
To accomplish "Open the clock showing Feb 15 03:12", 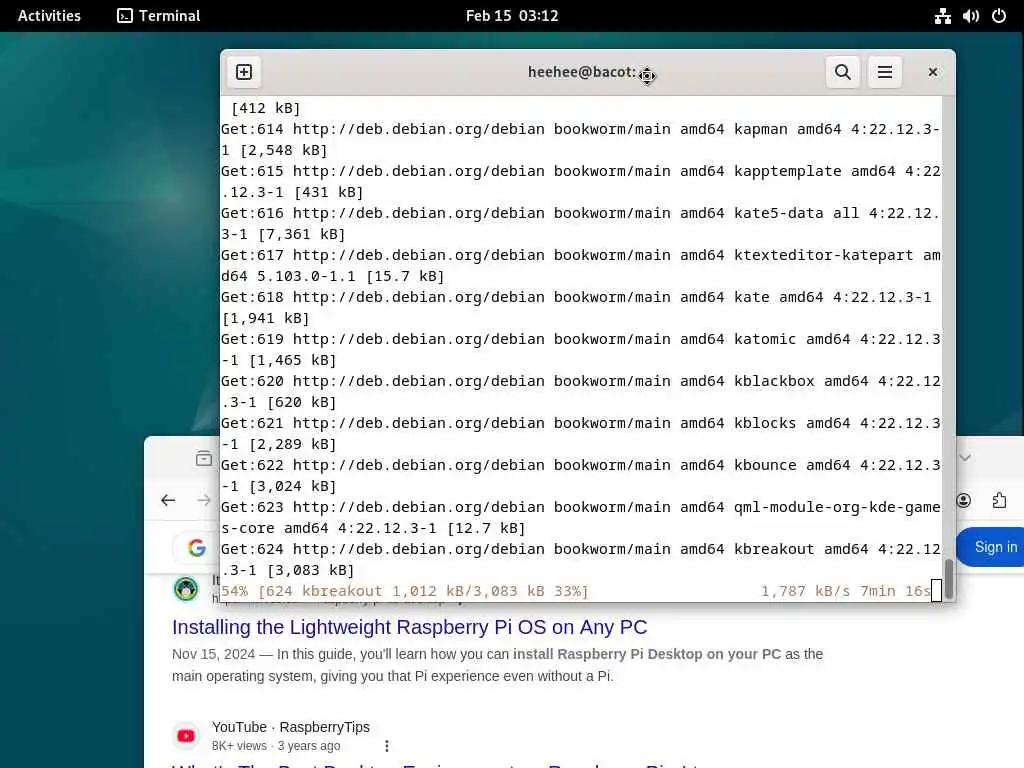I will tap(512, 16).
